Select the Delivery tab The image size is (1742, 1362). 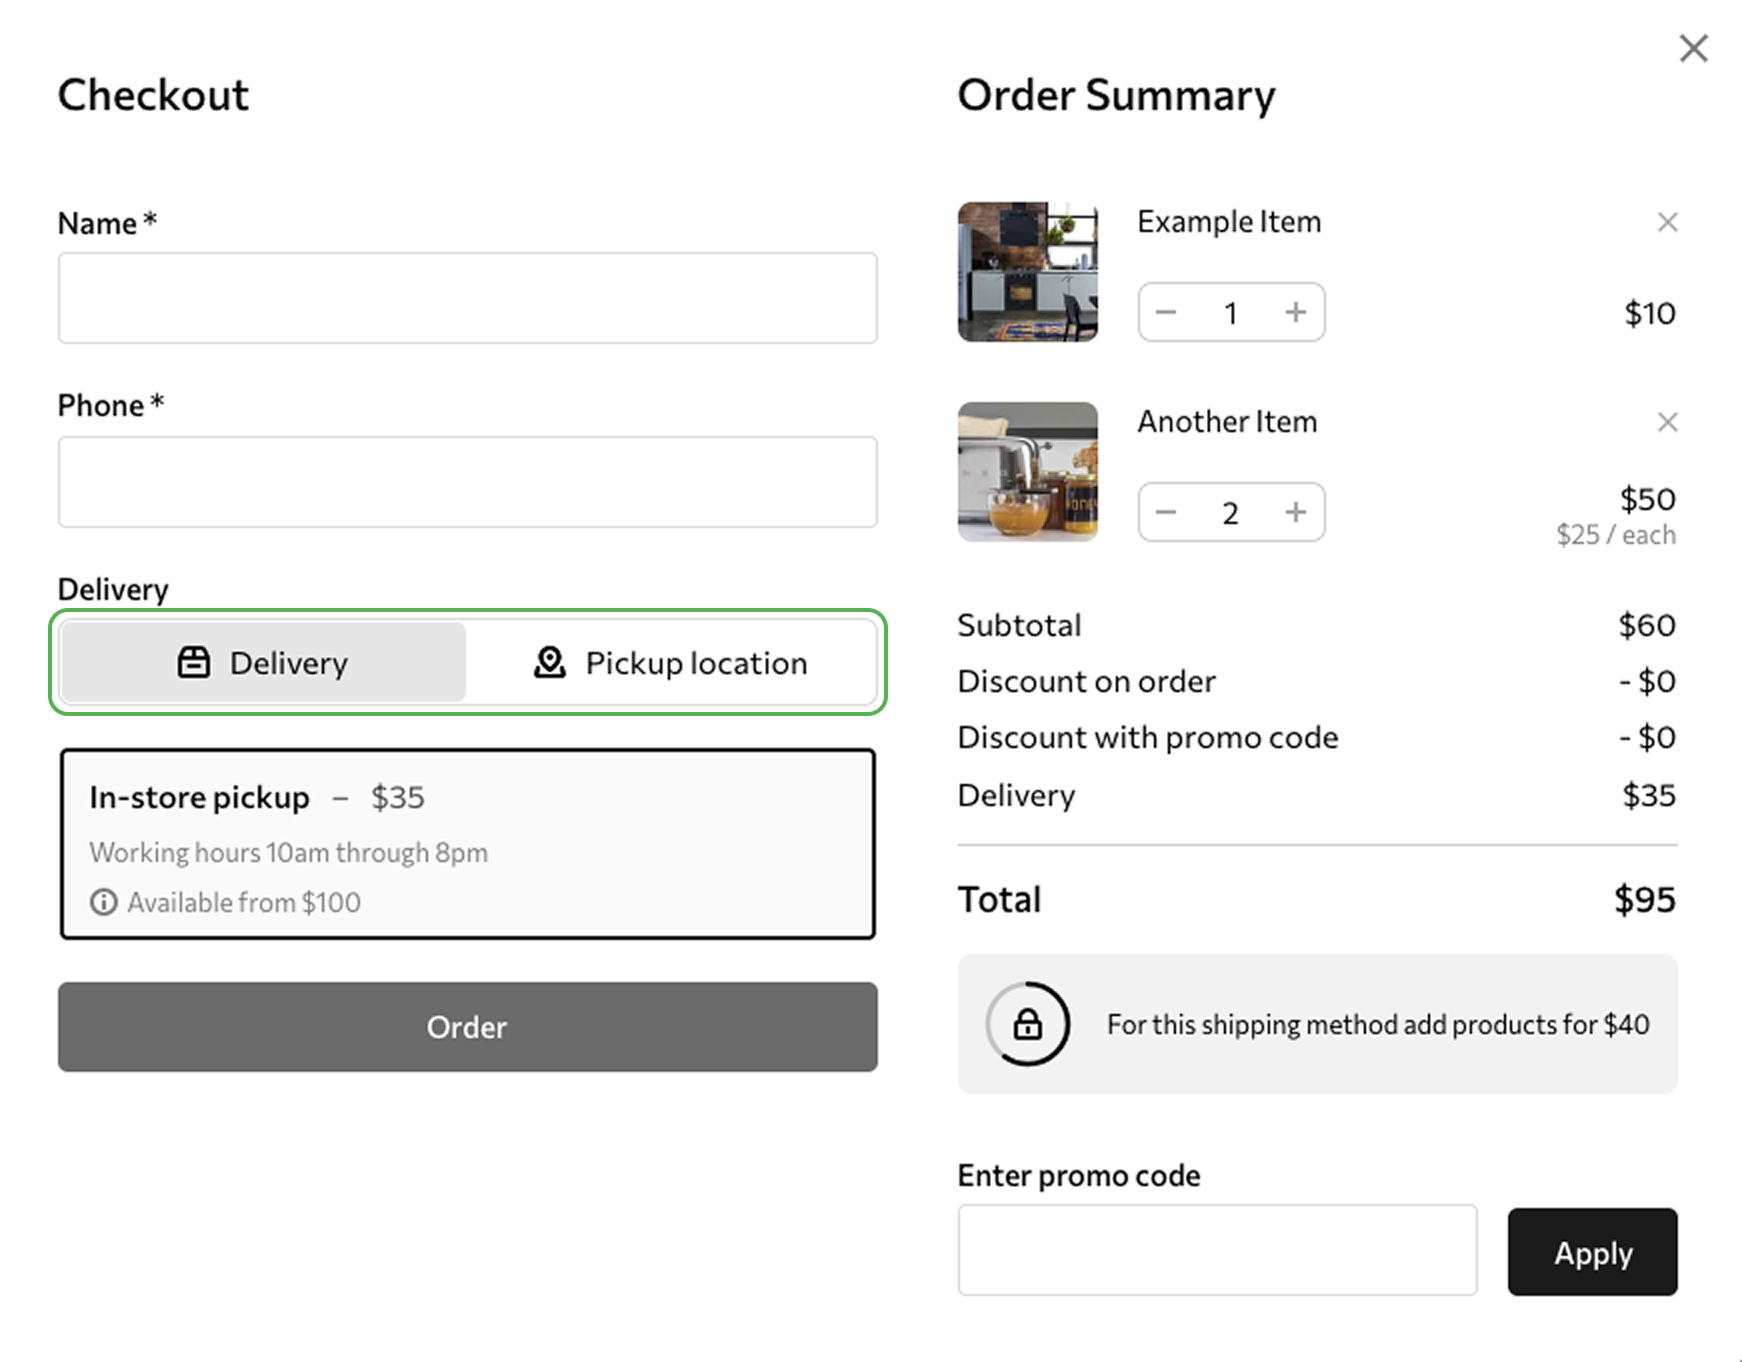point(264,662)
